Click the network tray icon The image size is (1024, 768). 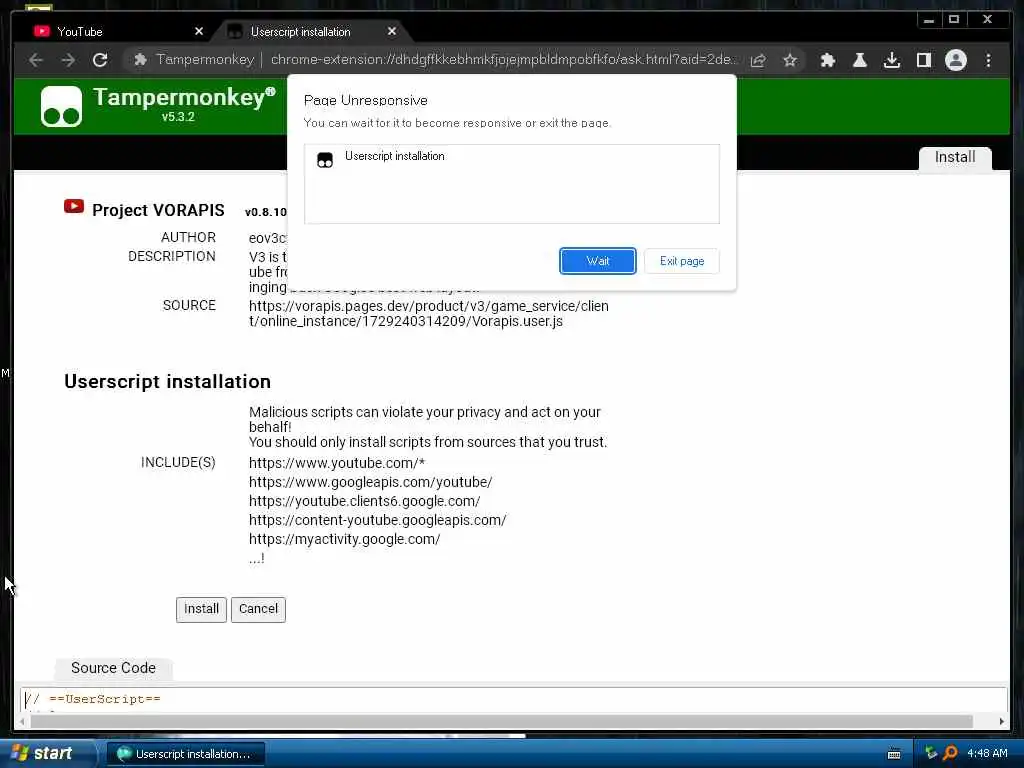point(931,753)
